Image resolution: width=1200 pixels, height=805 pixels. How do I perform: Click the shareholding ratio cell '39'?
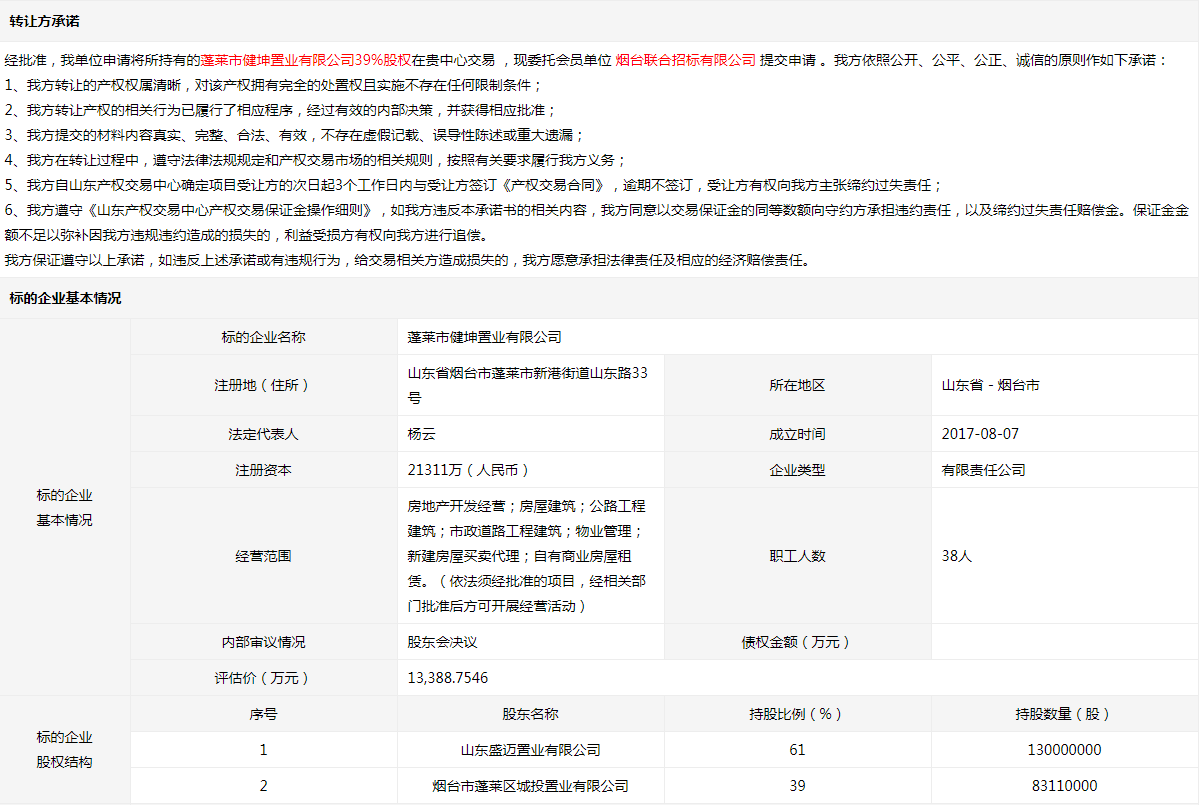pos(798,786)
